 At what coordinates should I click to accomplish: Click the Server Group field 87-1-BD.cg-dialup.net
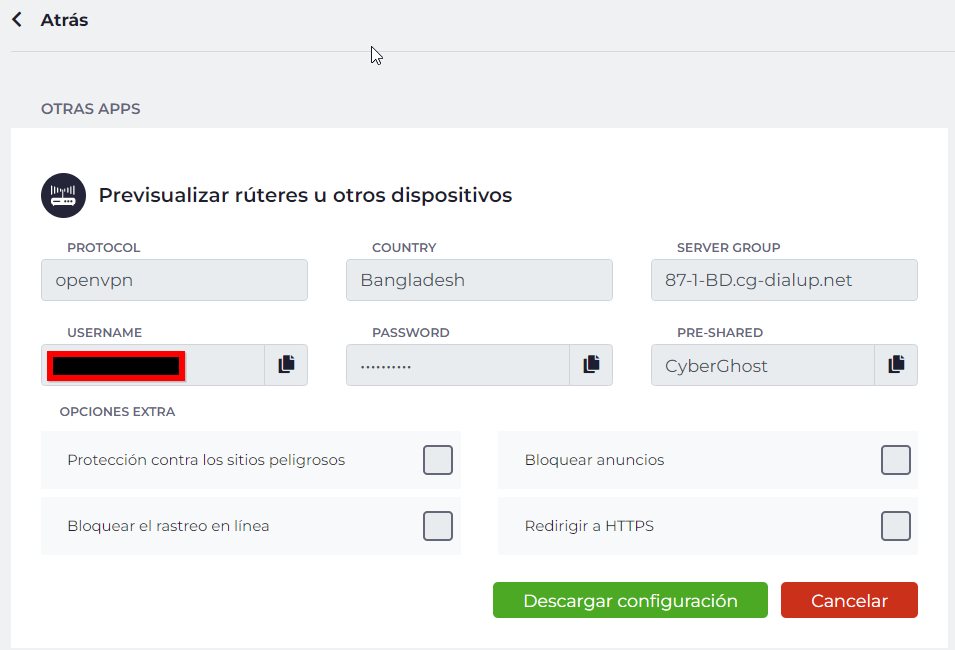(x=784, y=280)
